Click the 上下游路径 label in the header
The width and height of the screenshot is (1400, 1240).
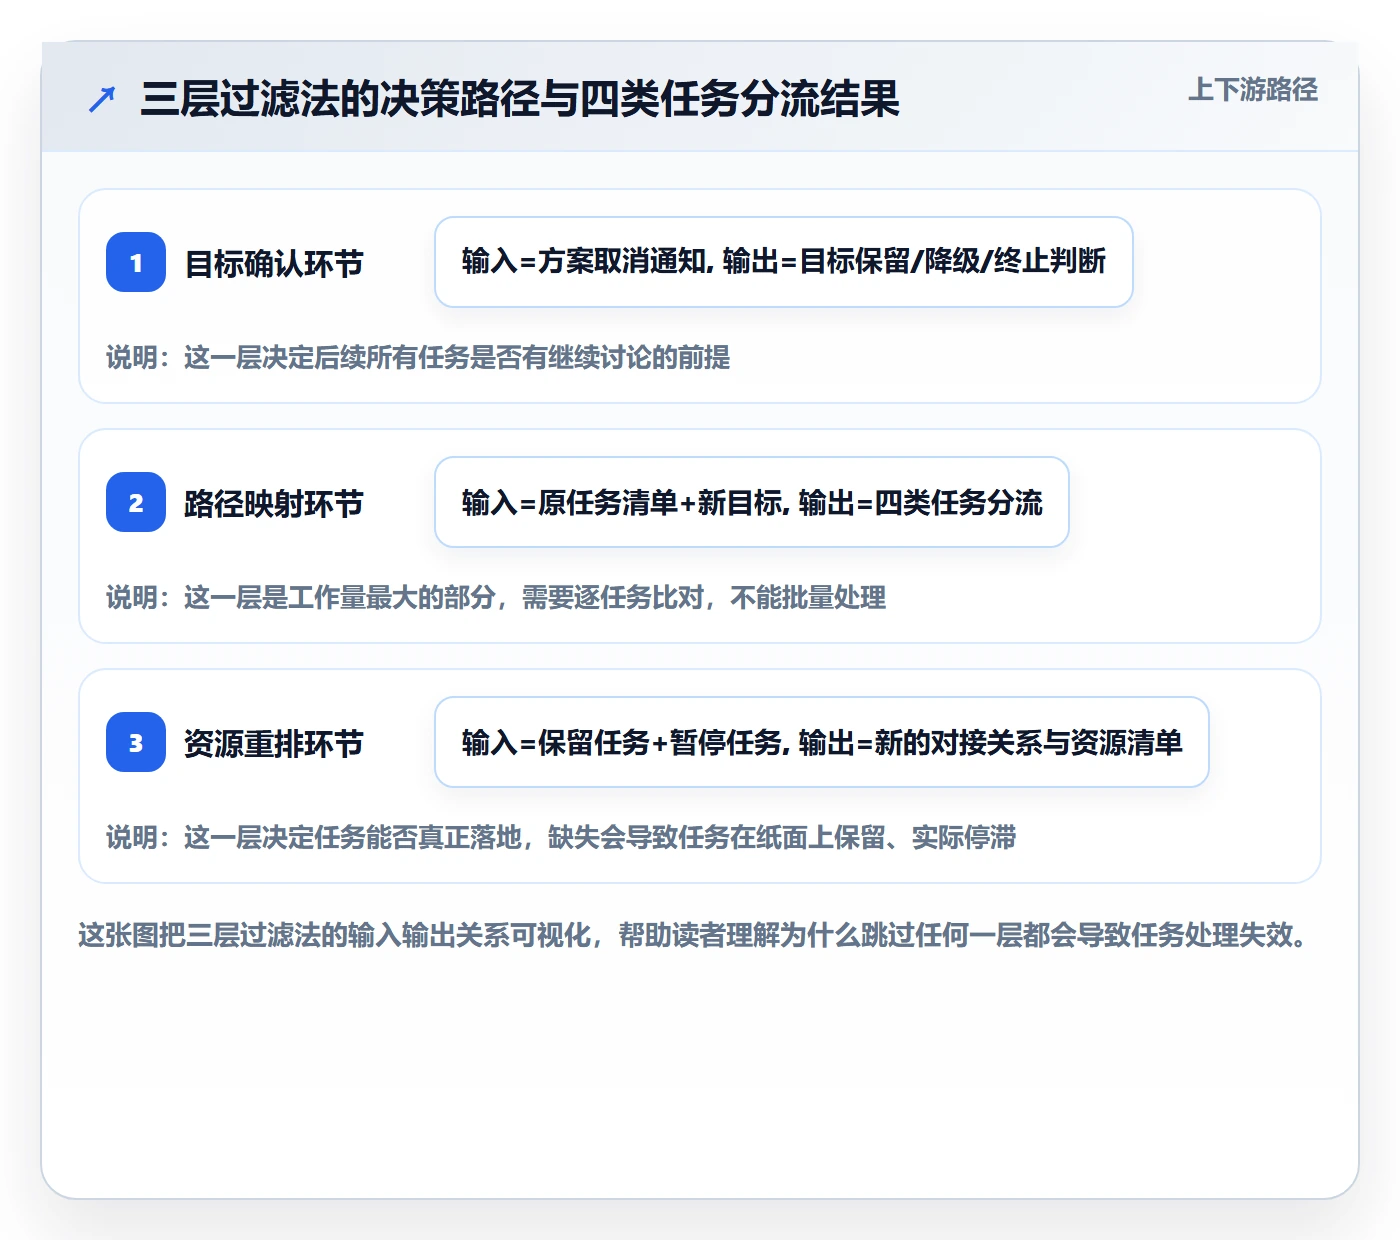1253,90
